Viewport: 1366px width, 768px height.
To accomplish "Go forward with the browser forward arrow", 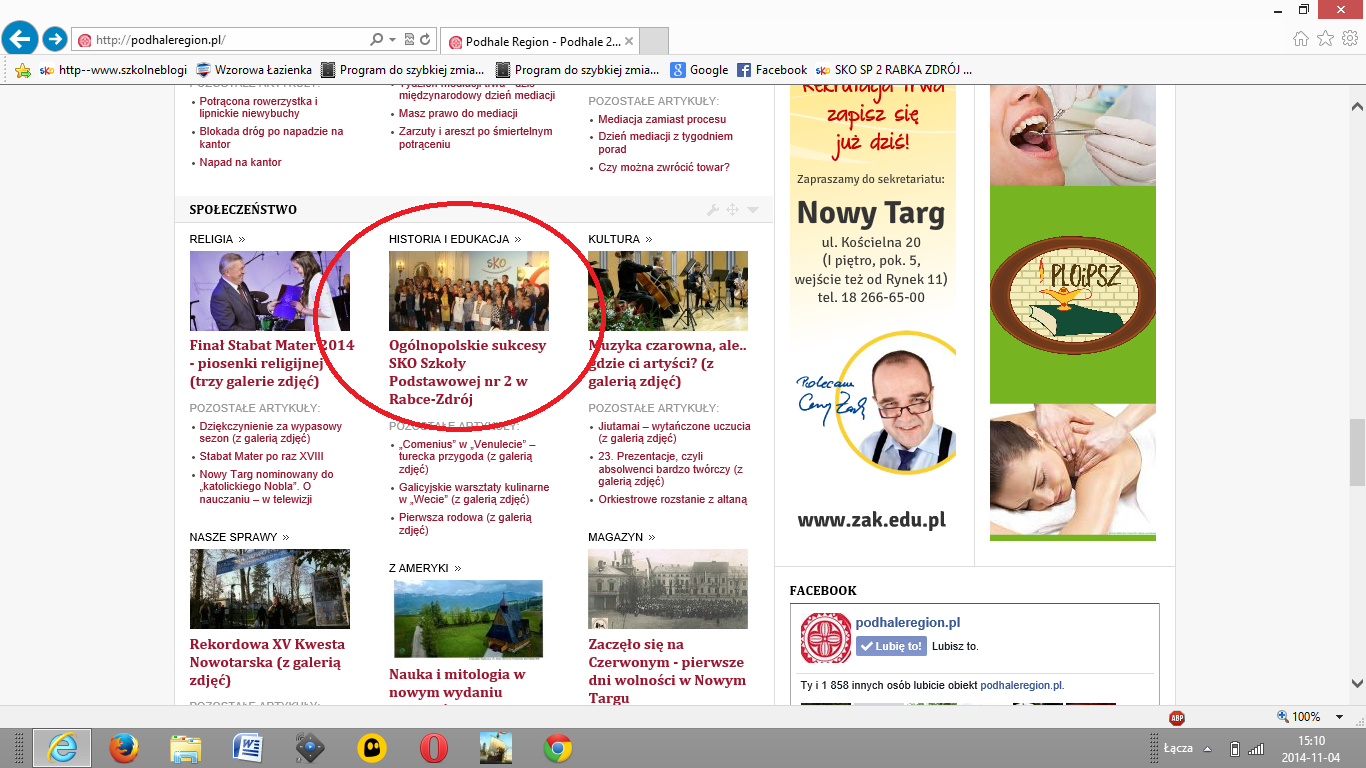I will coord(55,40).
